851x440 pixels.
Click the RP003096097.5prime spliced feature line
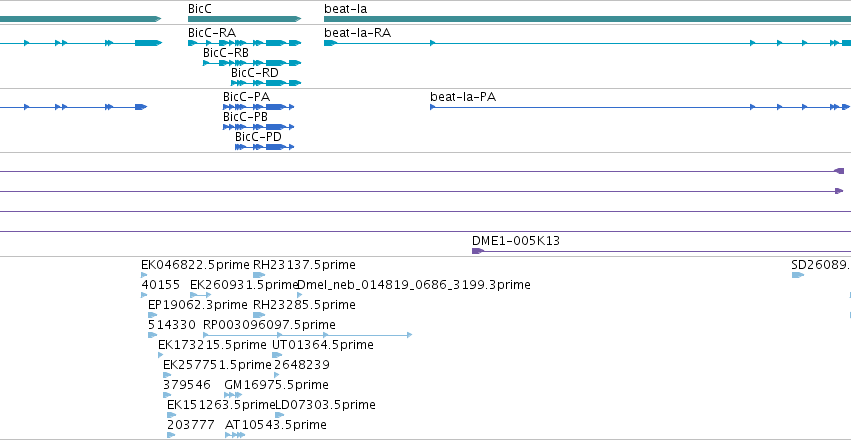click(x=307, y=335)
